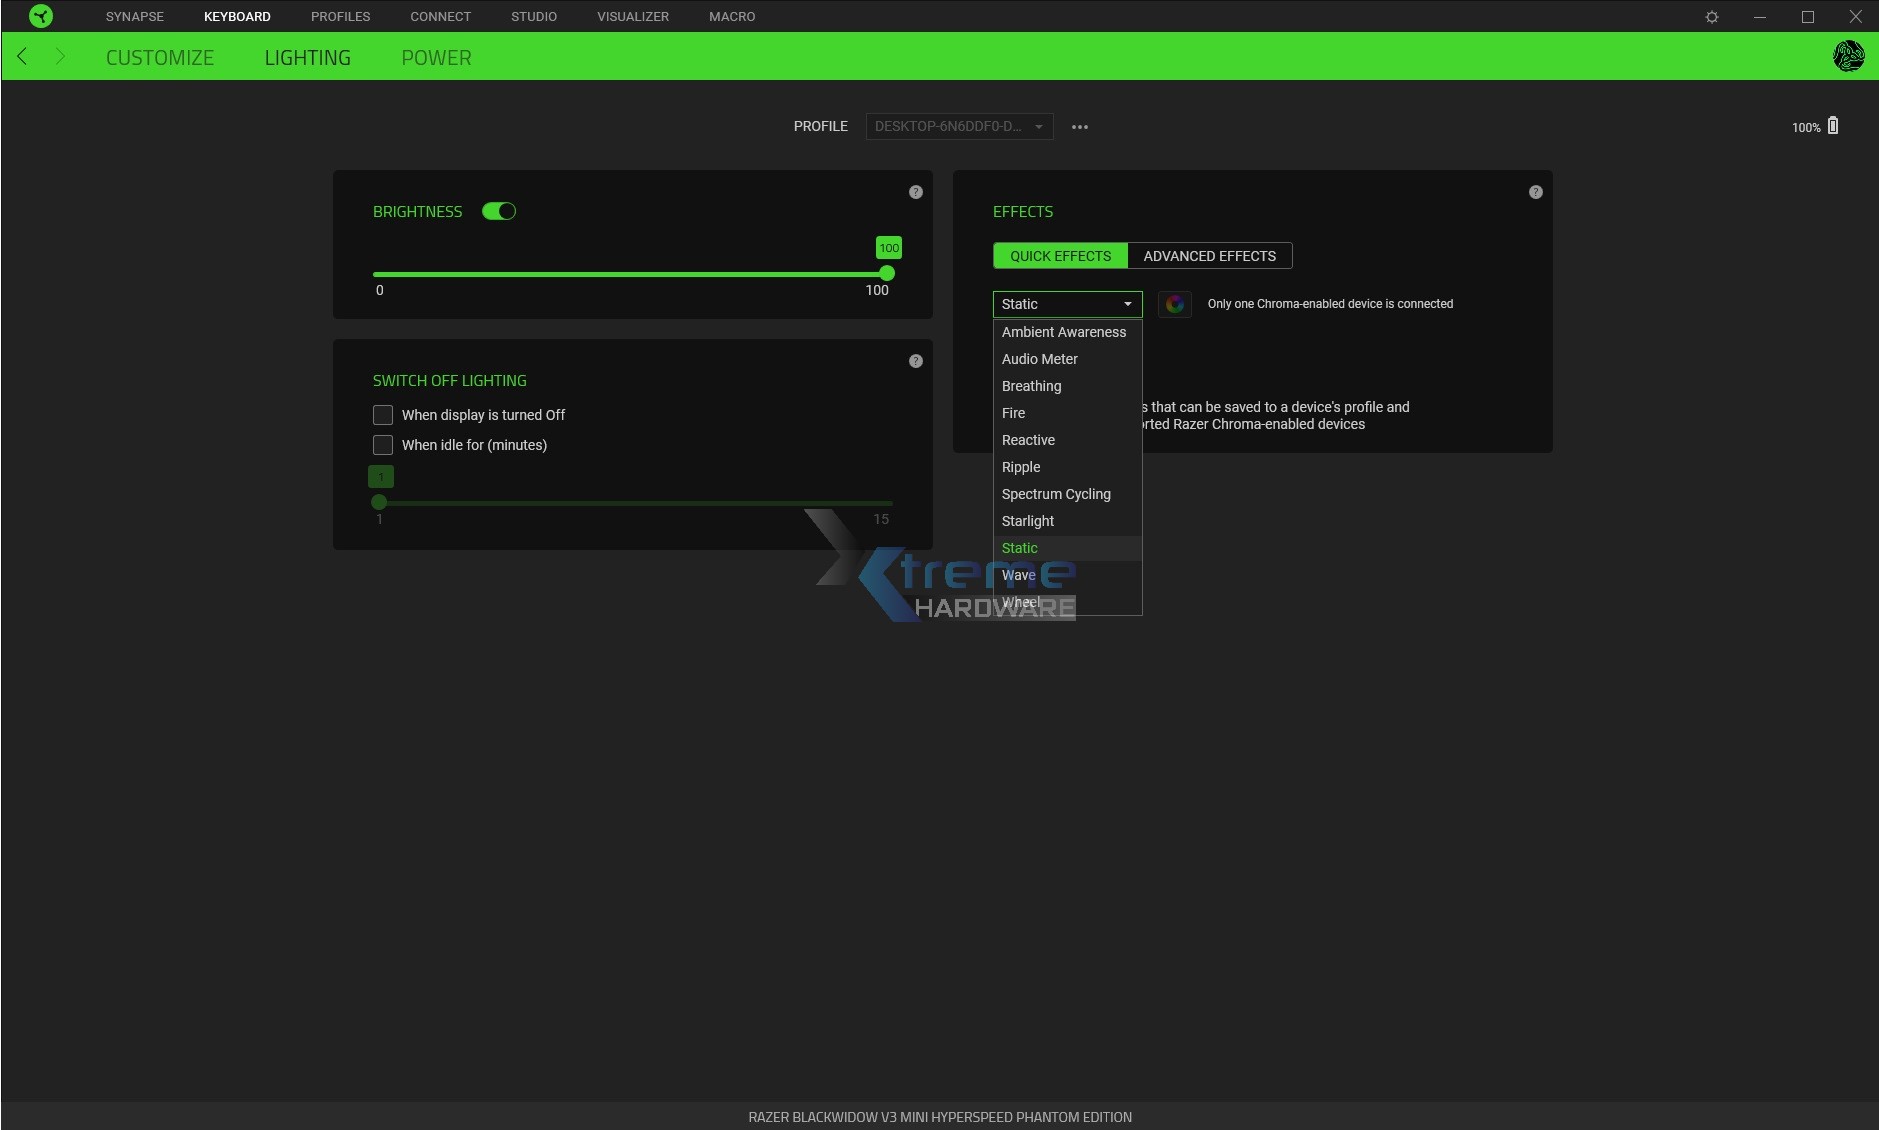Select the Wave effect from the list

coord(1020,575)
